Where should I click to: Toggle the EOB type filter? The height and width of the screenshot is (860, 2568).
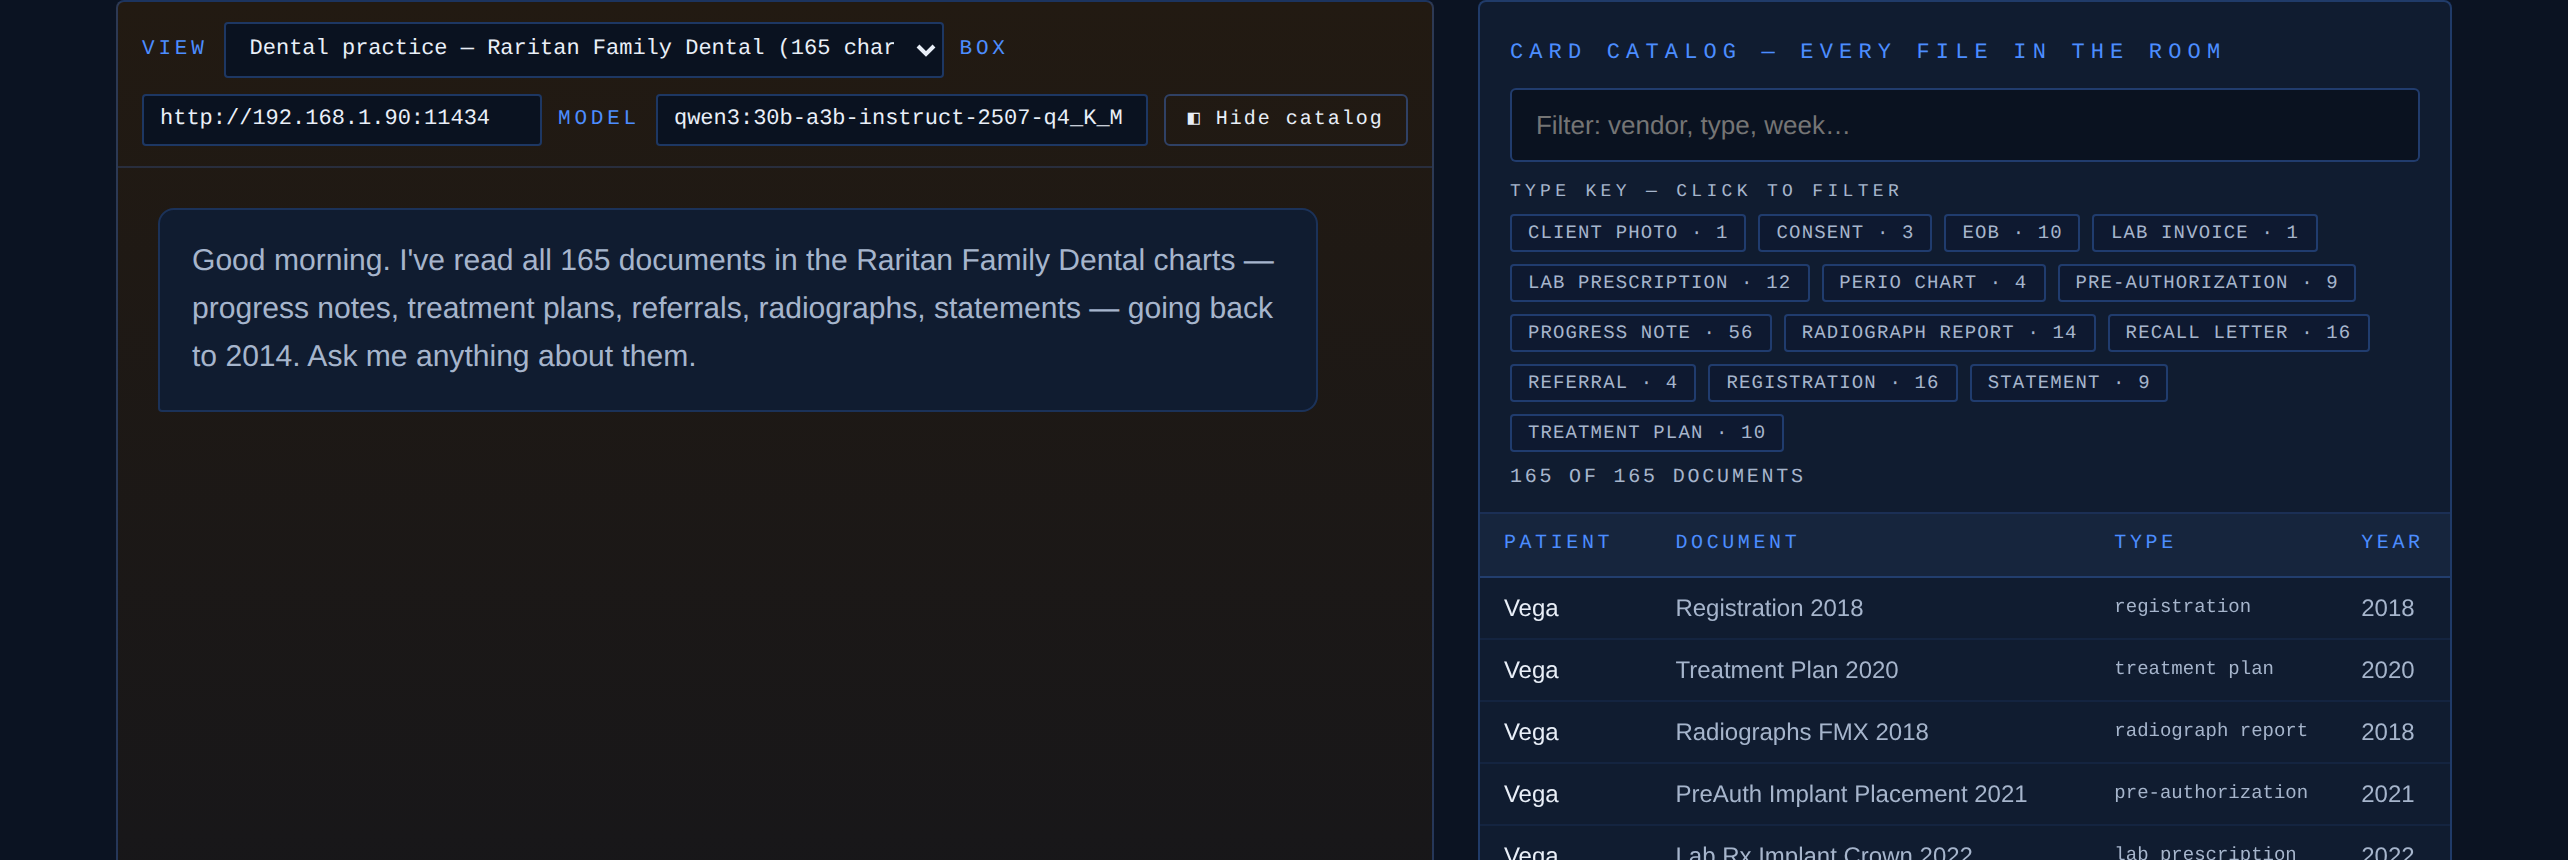2011,233
